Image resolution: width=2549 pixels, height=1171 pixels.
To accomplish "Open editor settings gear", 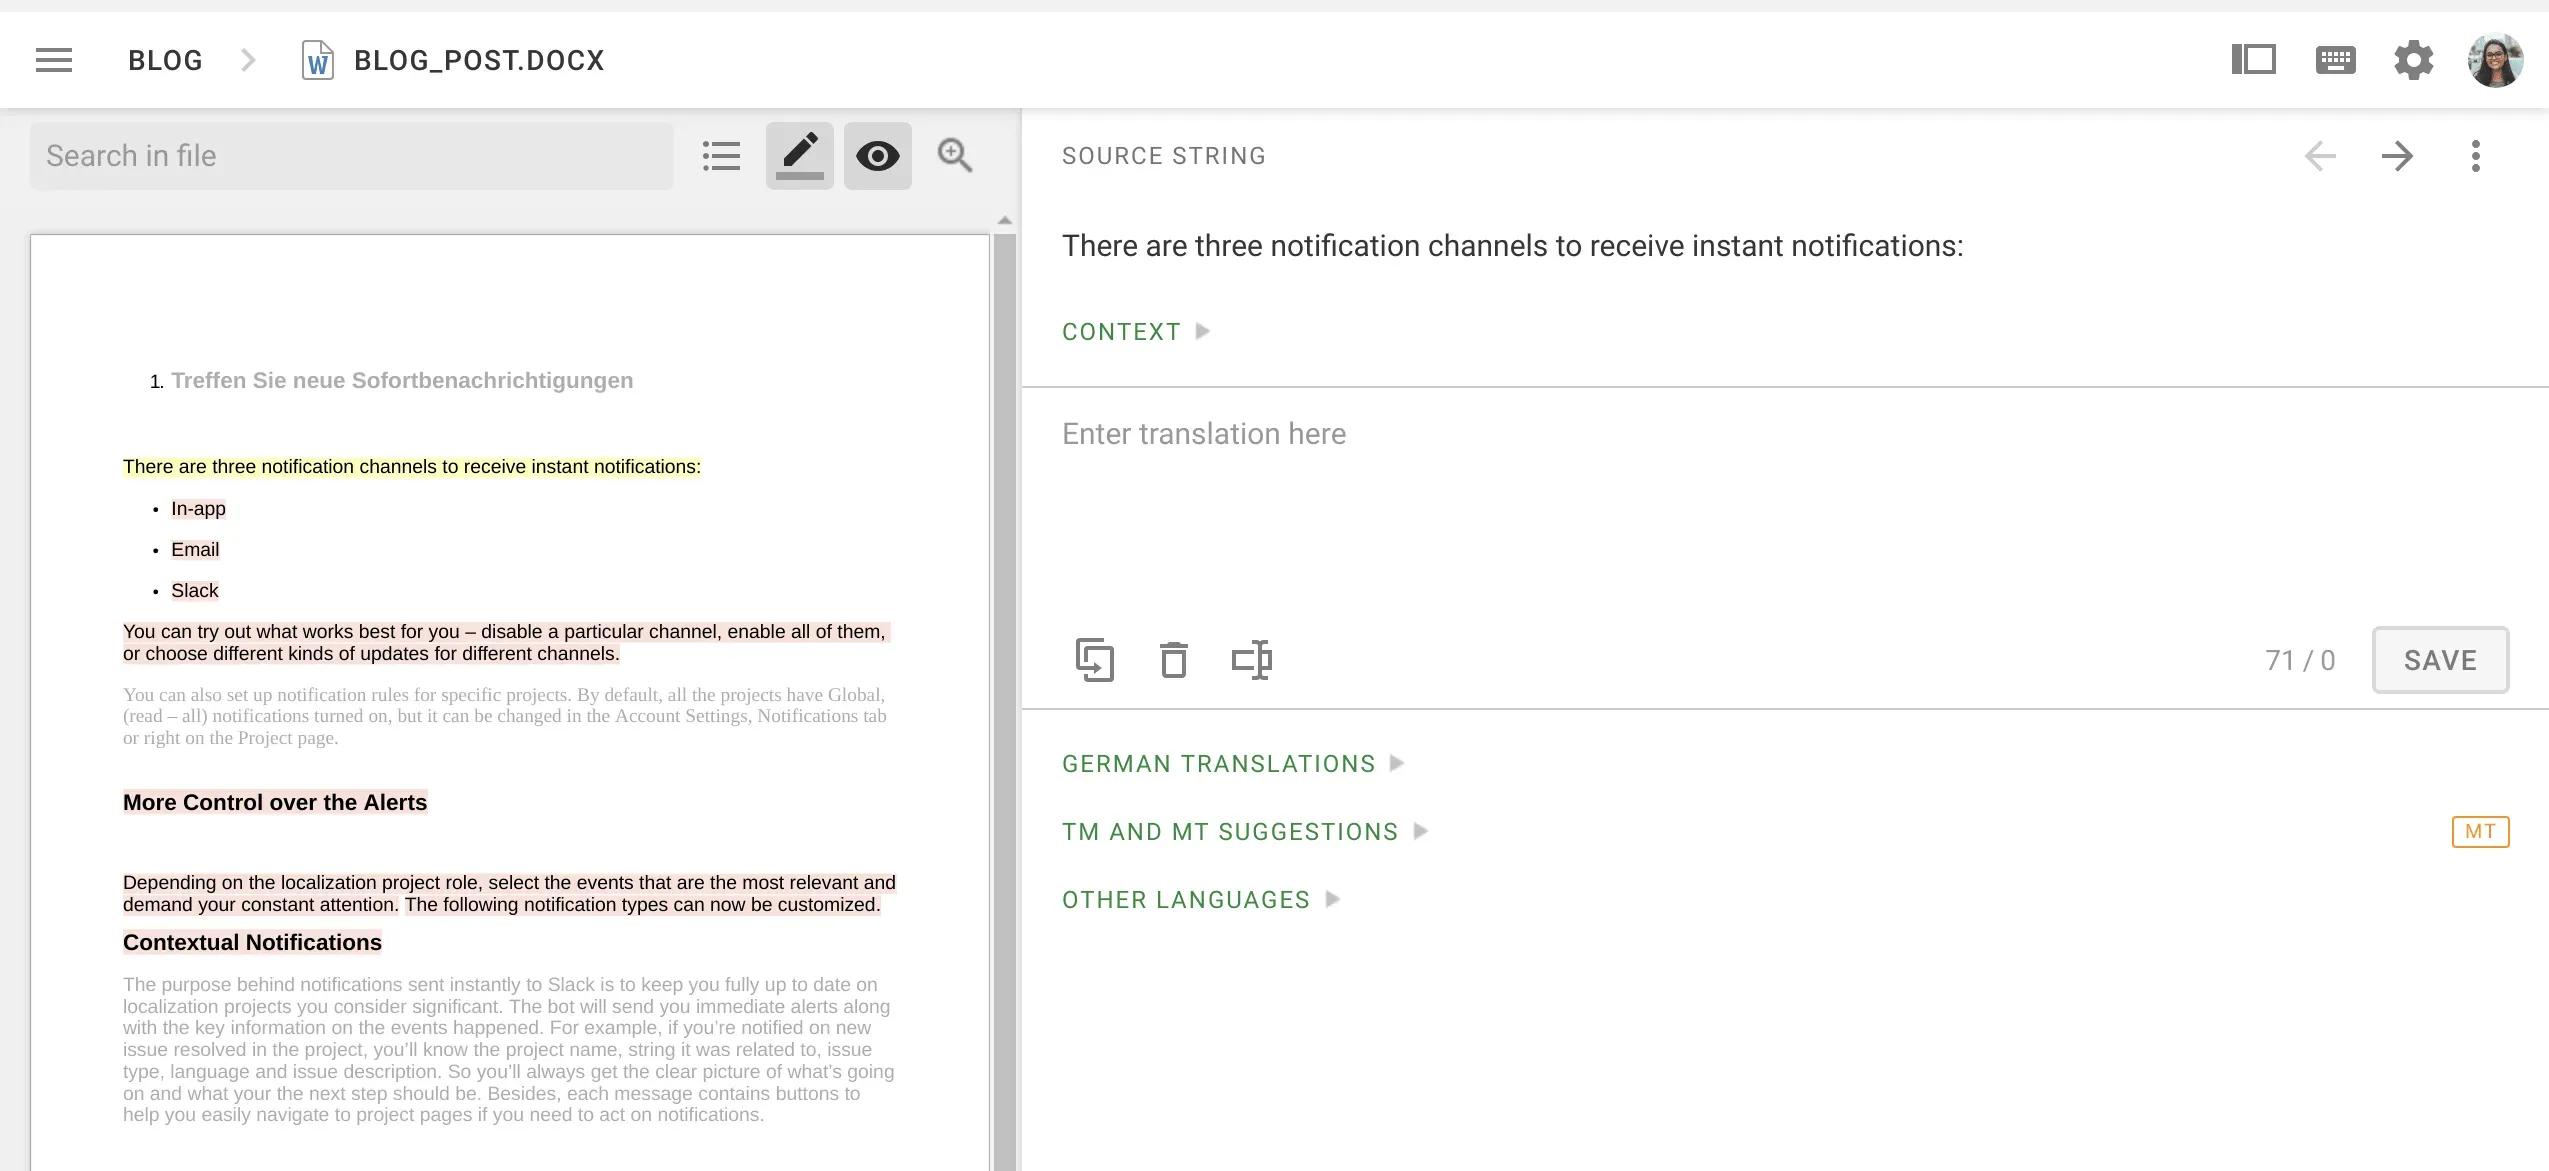I will pyautogui.click(x=2413, y=60).
